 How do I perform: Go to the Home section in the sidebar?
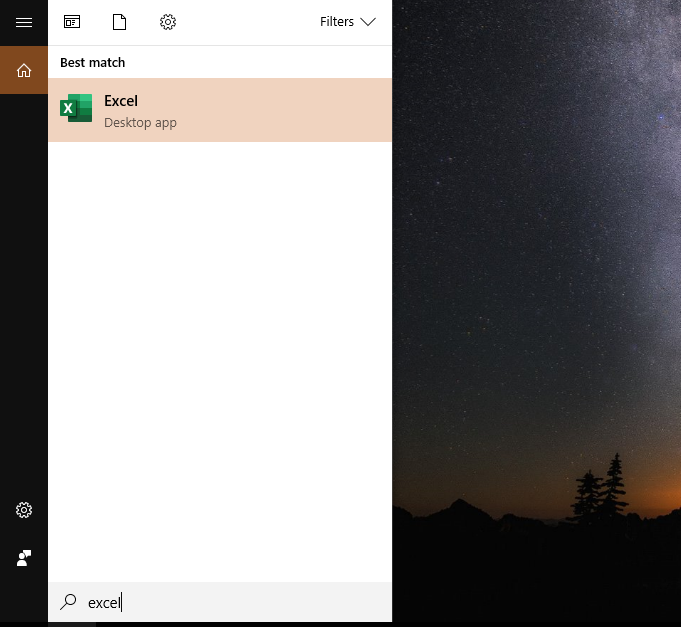[24, 70]
